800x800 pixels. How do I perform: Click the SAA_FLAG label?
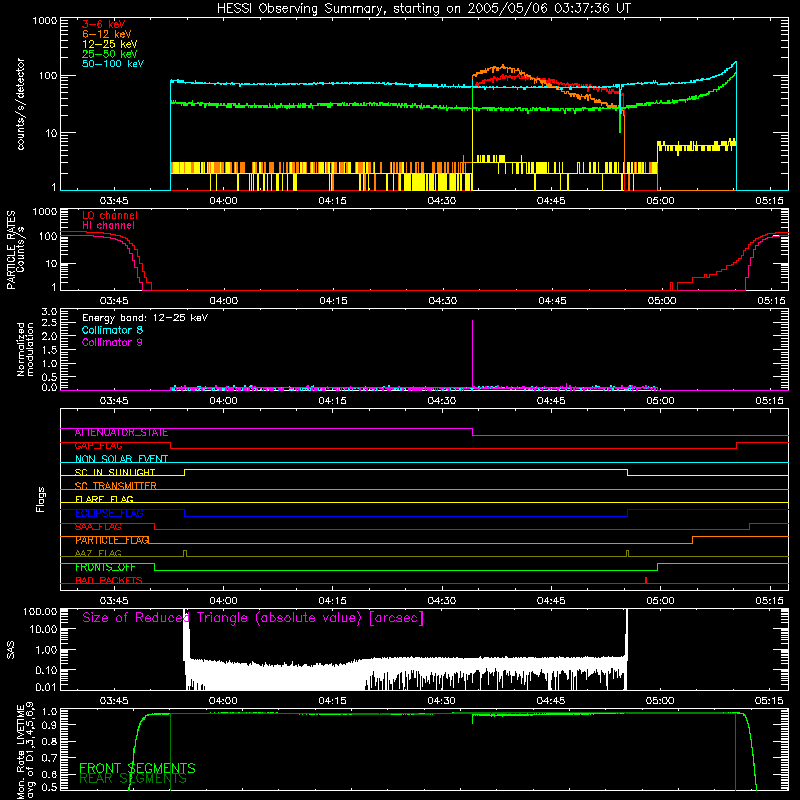98,527
